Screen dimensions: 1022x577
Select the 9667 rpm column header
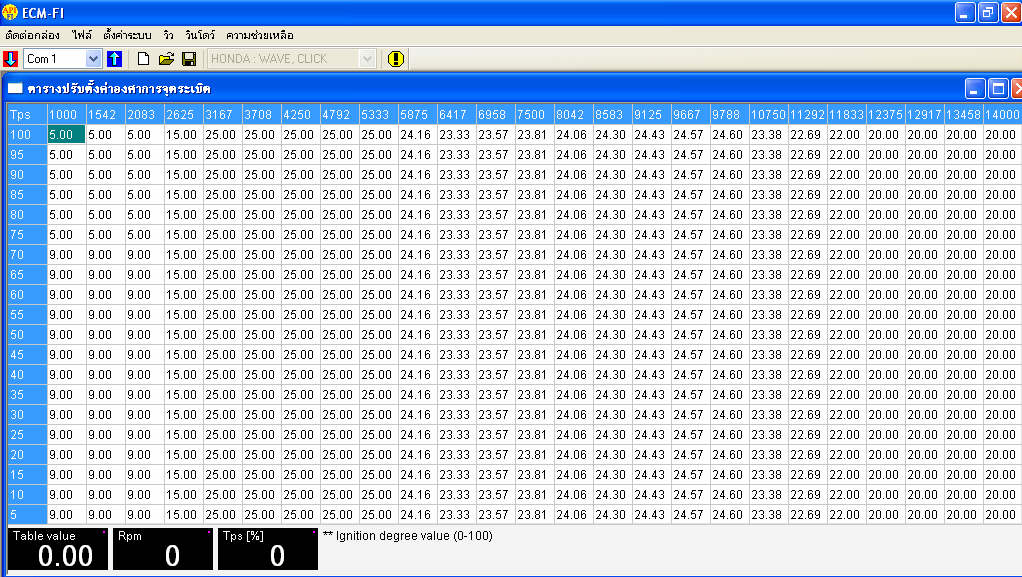coord(690,114)
